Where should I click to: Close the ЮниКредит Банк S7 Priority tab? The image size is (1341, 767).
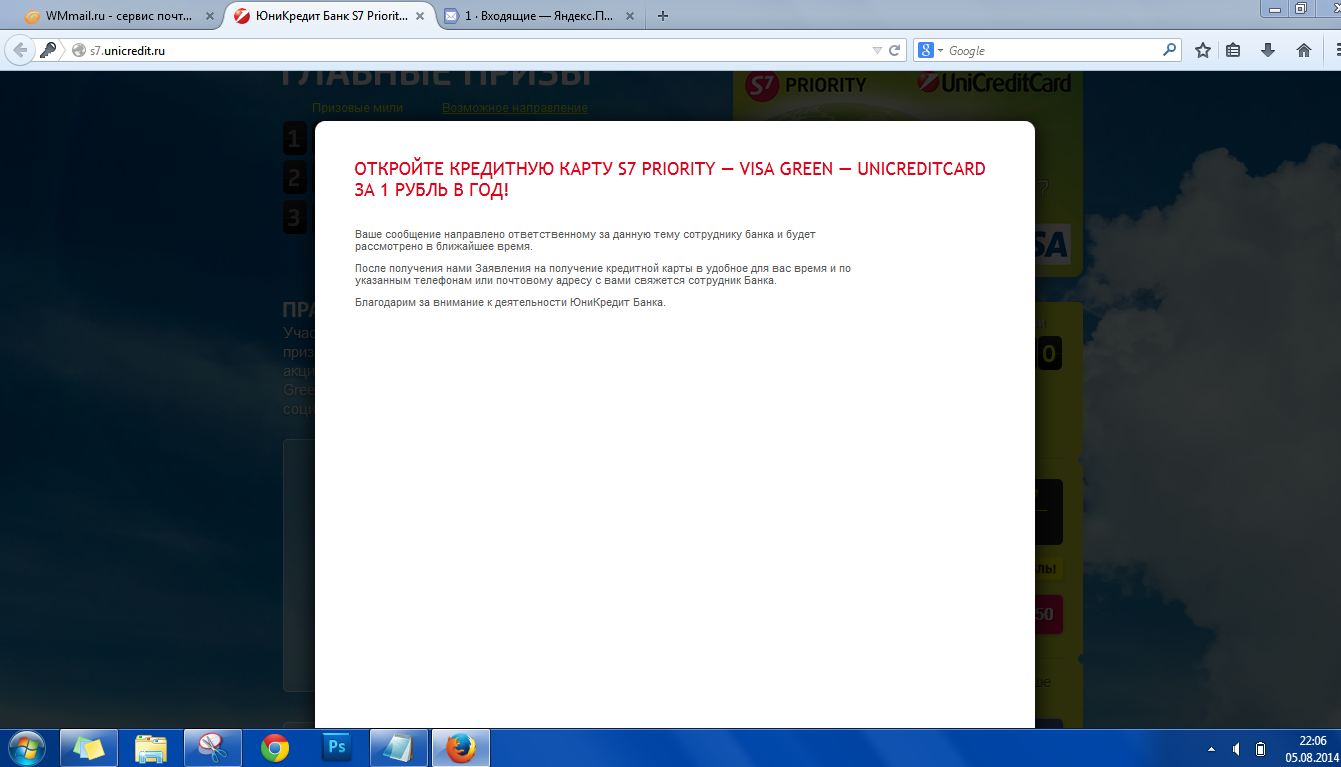(x=420, y=16)
